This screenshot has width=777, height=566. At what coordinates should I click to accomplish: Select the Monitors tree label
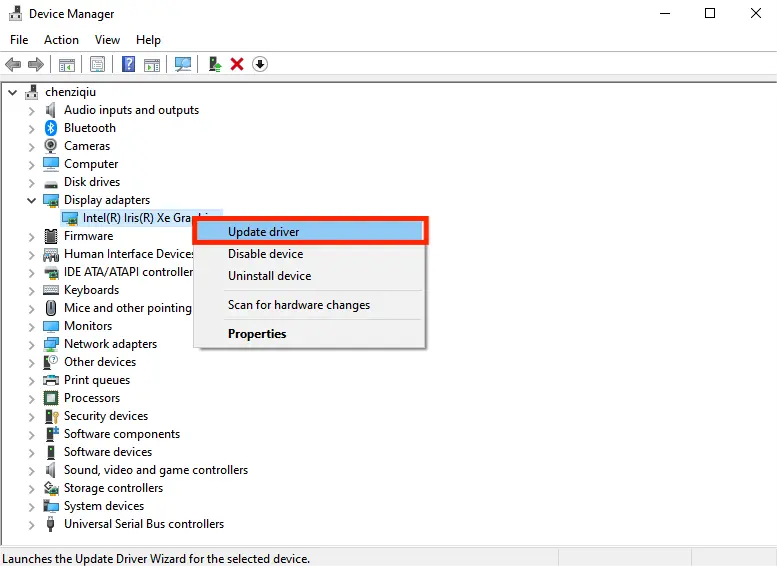[88, 326]
